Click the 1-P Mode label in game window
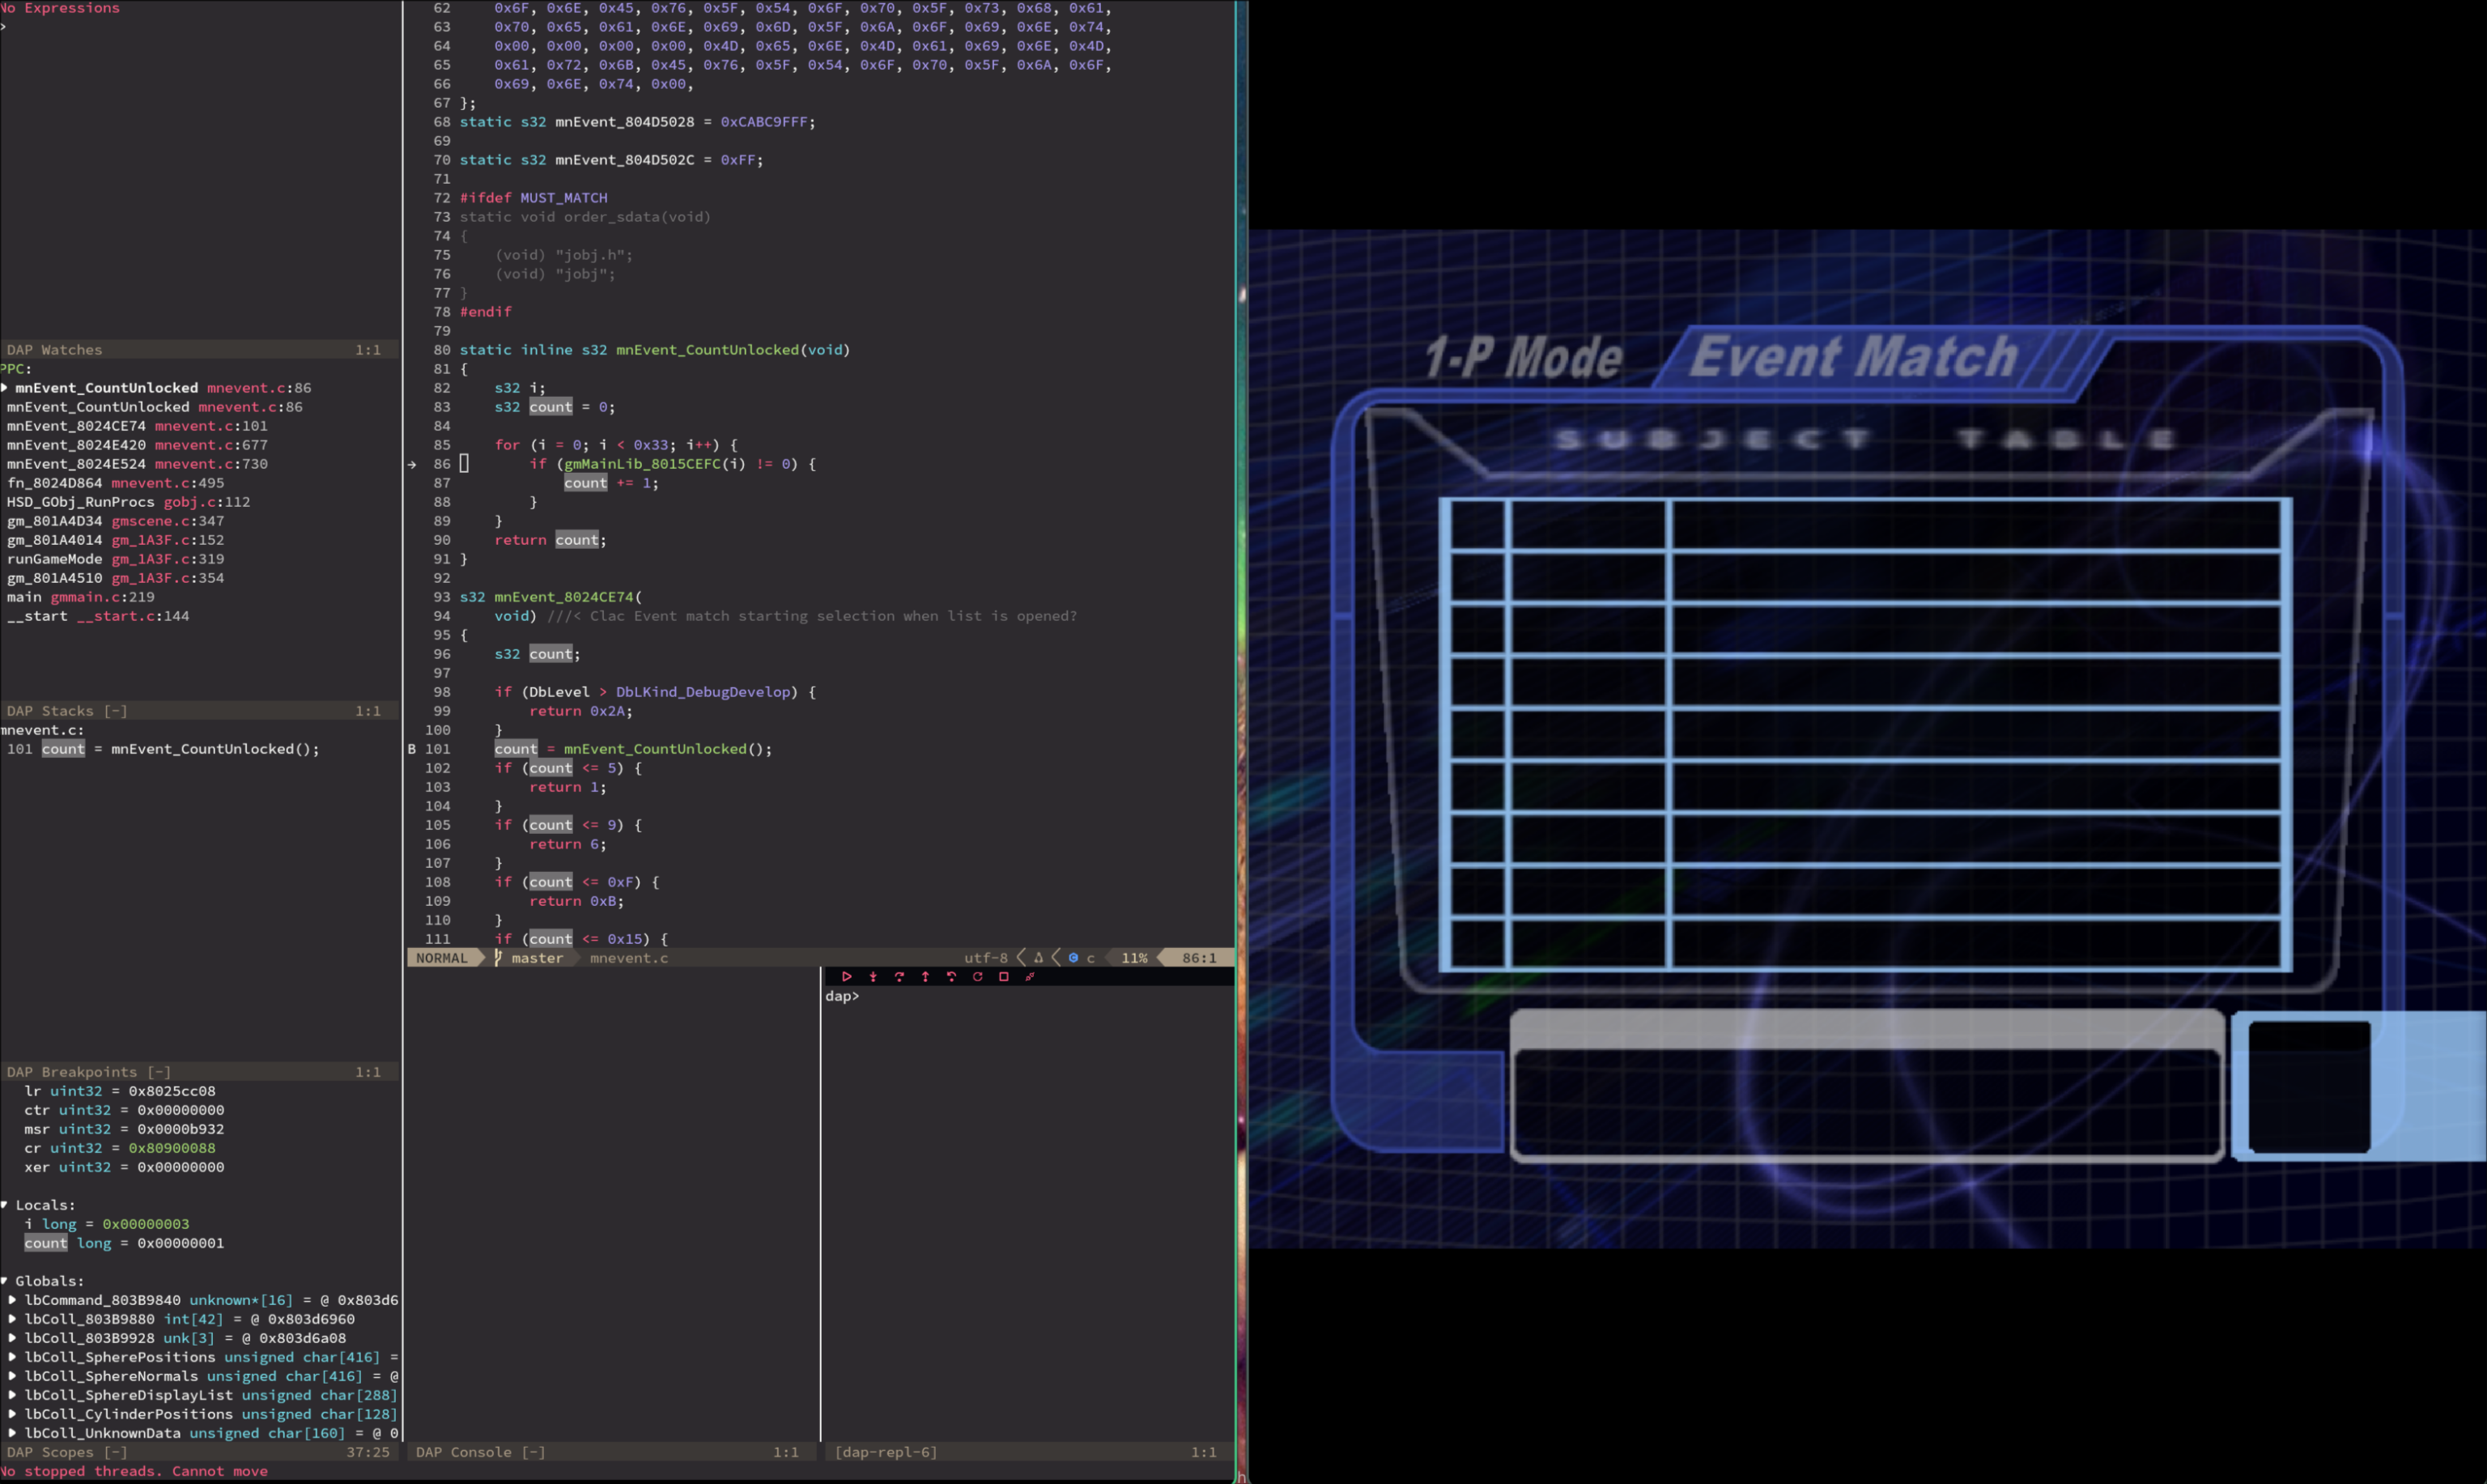 [x=1522, y=358]
